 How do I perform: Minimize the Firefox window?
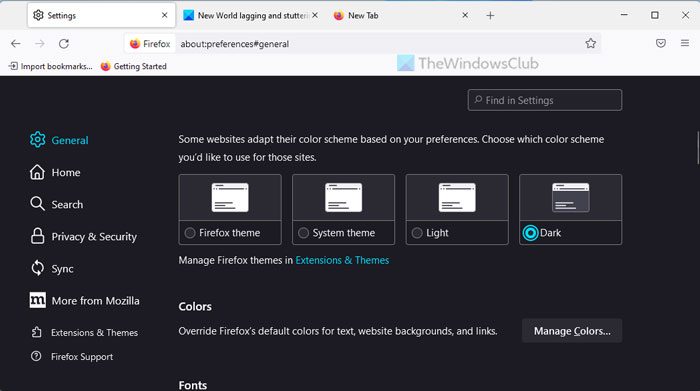point(624,15)
